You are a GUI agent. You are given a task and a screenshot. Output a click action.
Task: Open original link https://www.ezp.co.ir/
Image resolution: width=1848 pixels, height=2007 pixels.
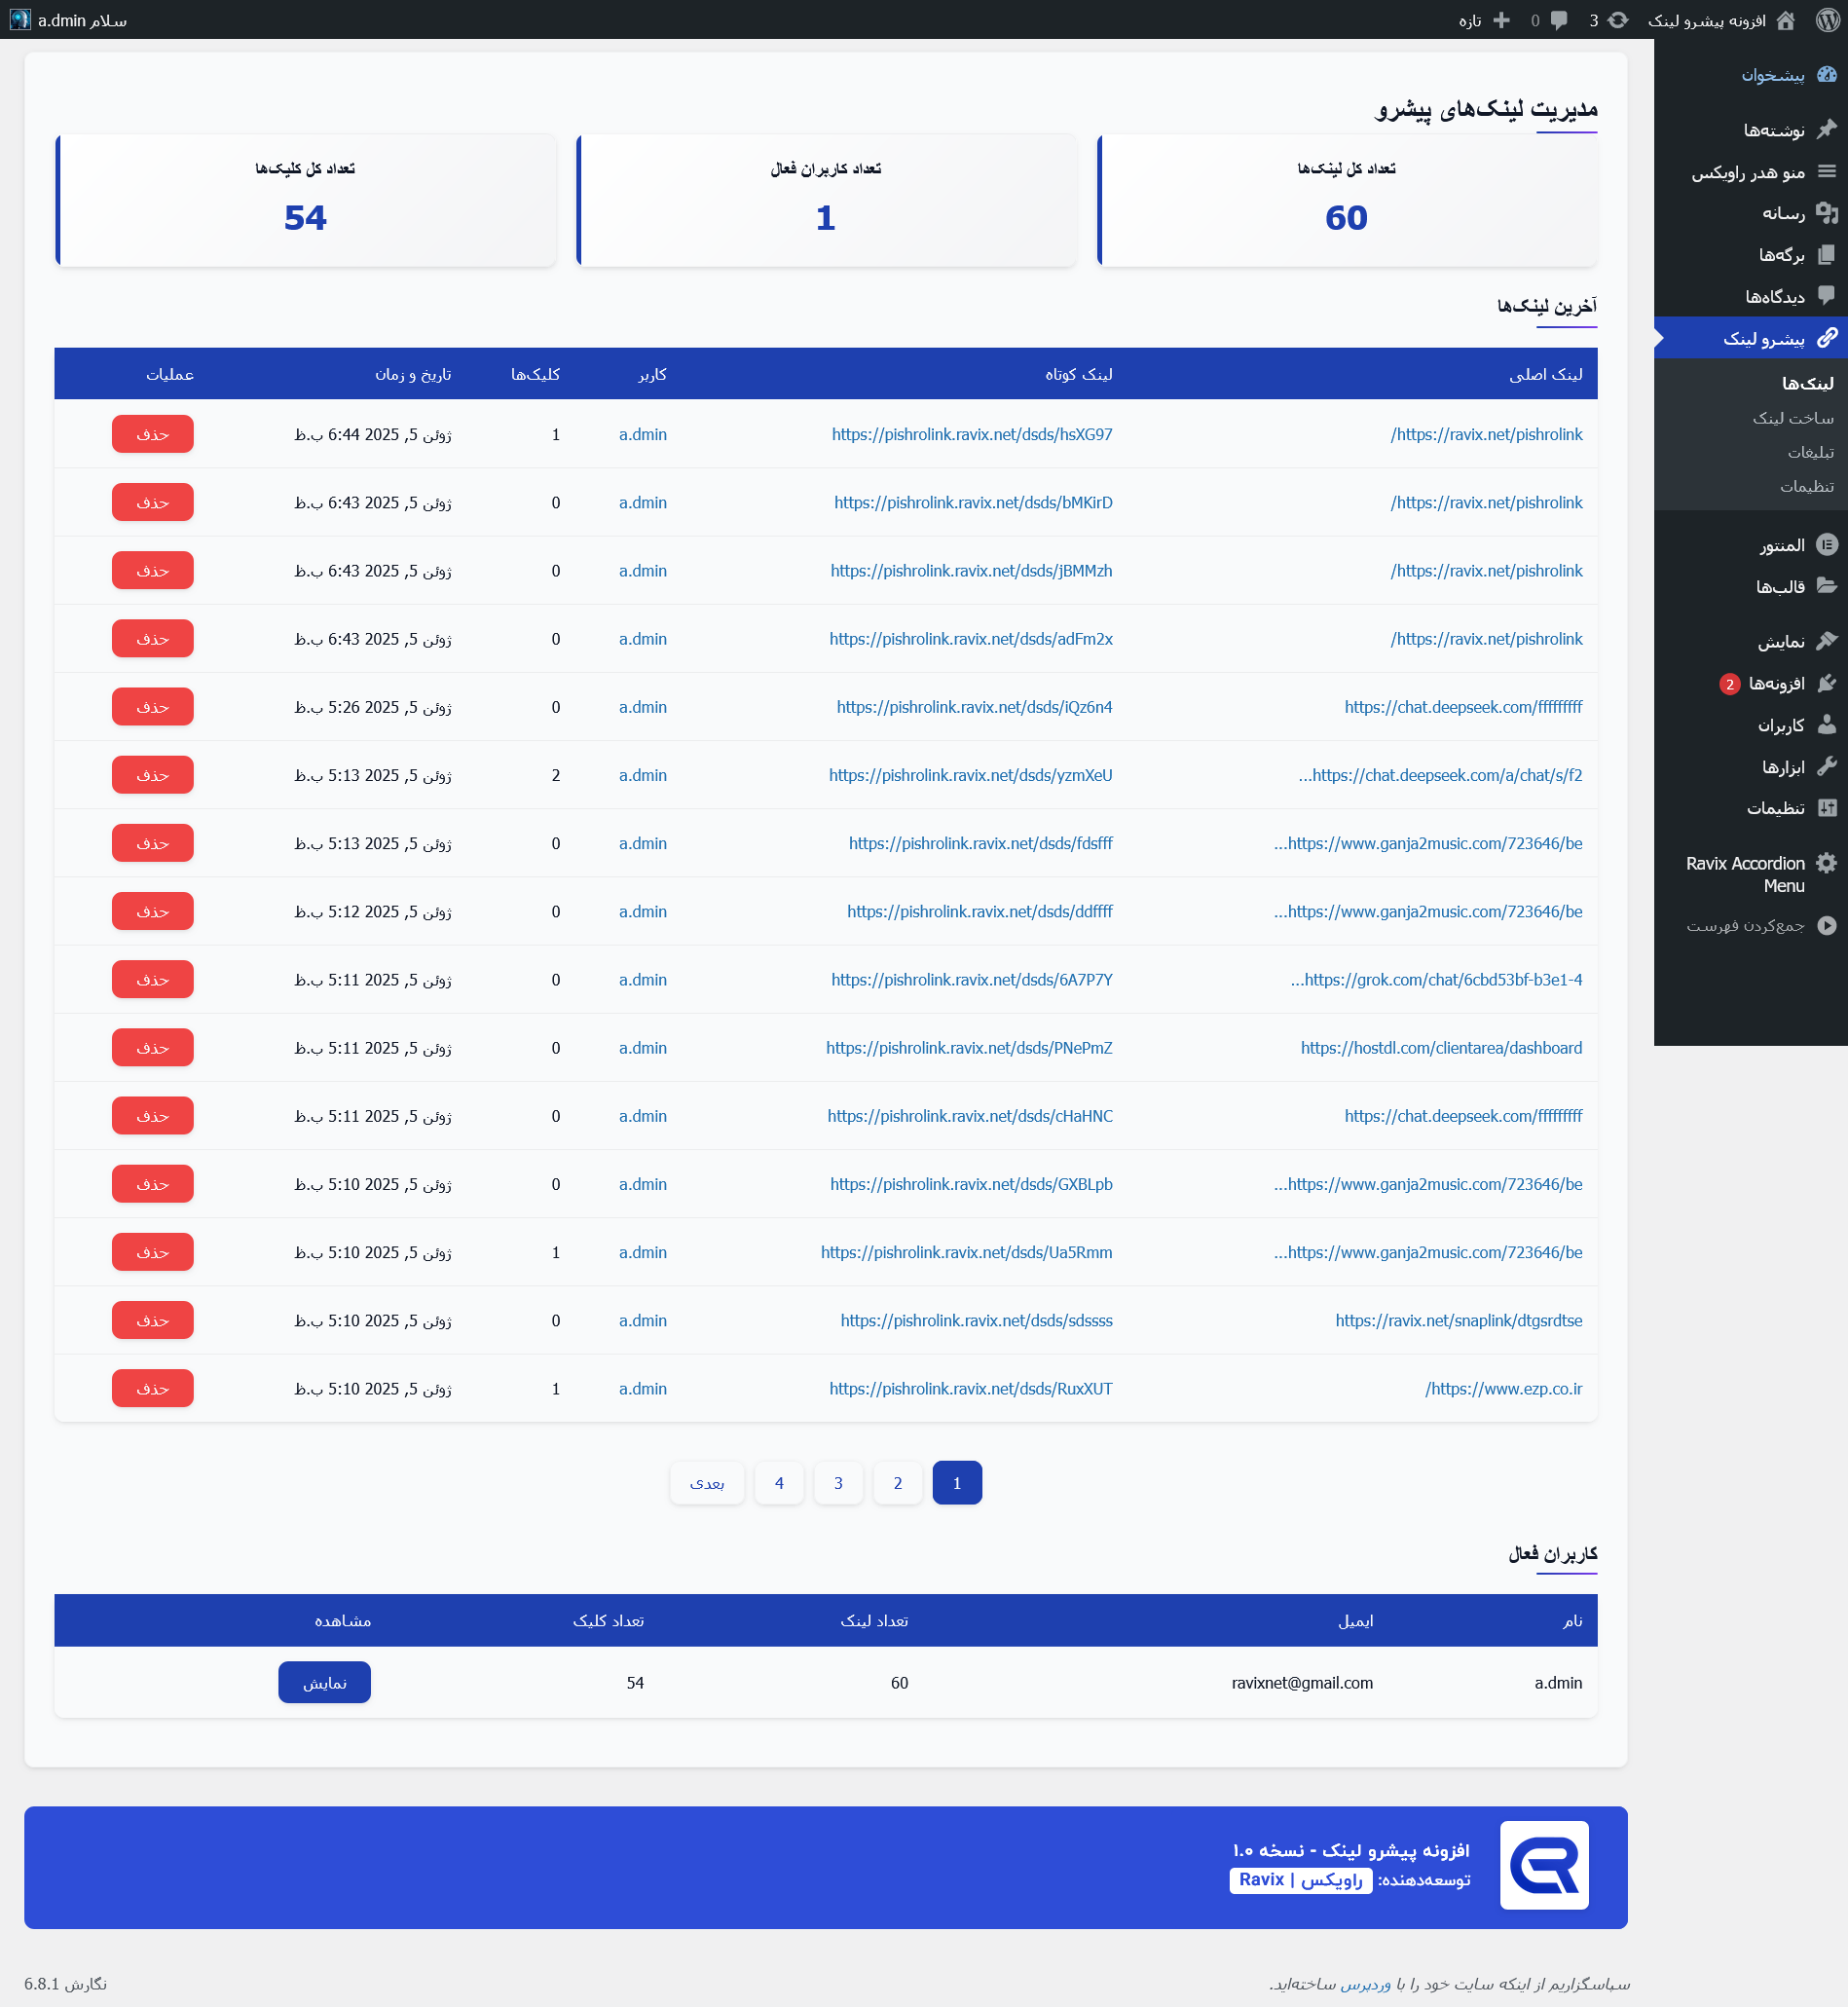coord(1503,1388)
